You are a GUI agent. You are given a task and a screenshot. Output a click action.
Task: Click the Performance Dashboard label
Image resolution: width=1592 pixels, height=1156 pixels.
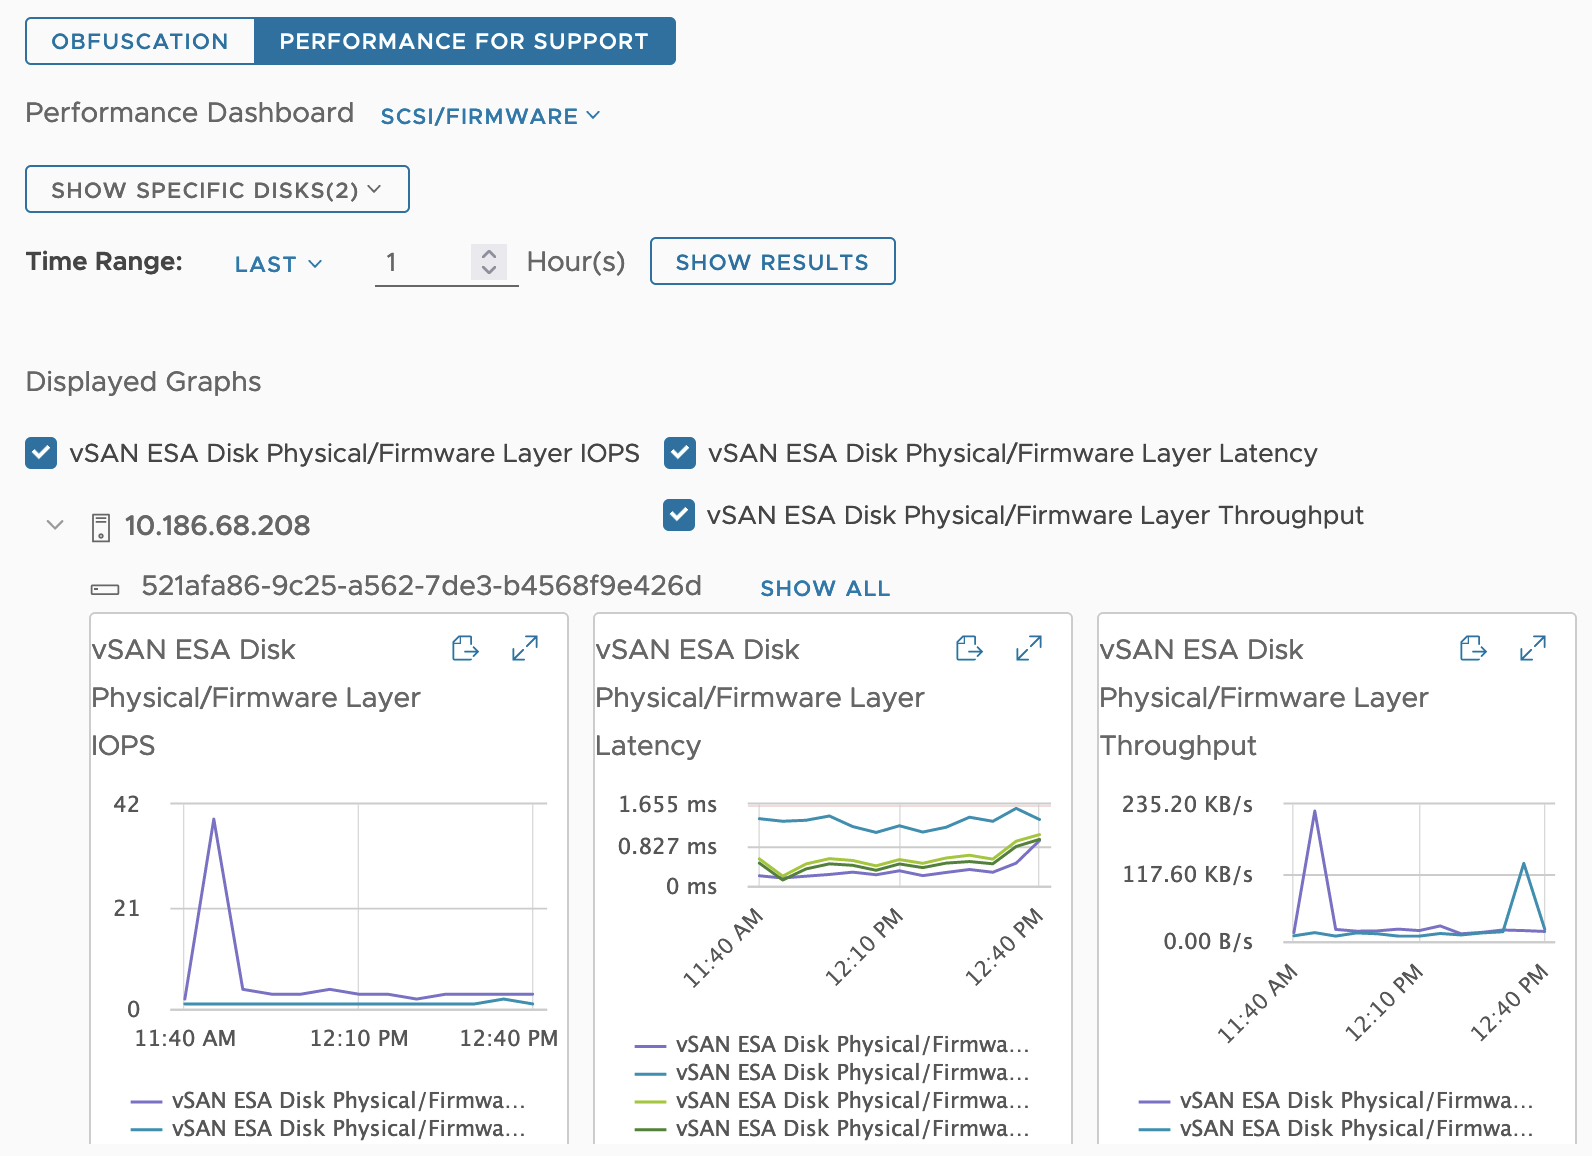189,112
